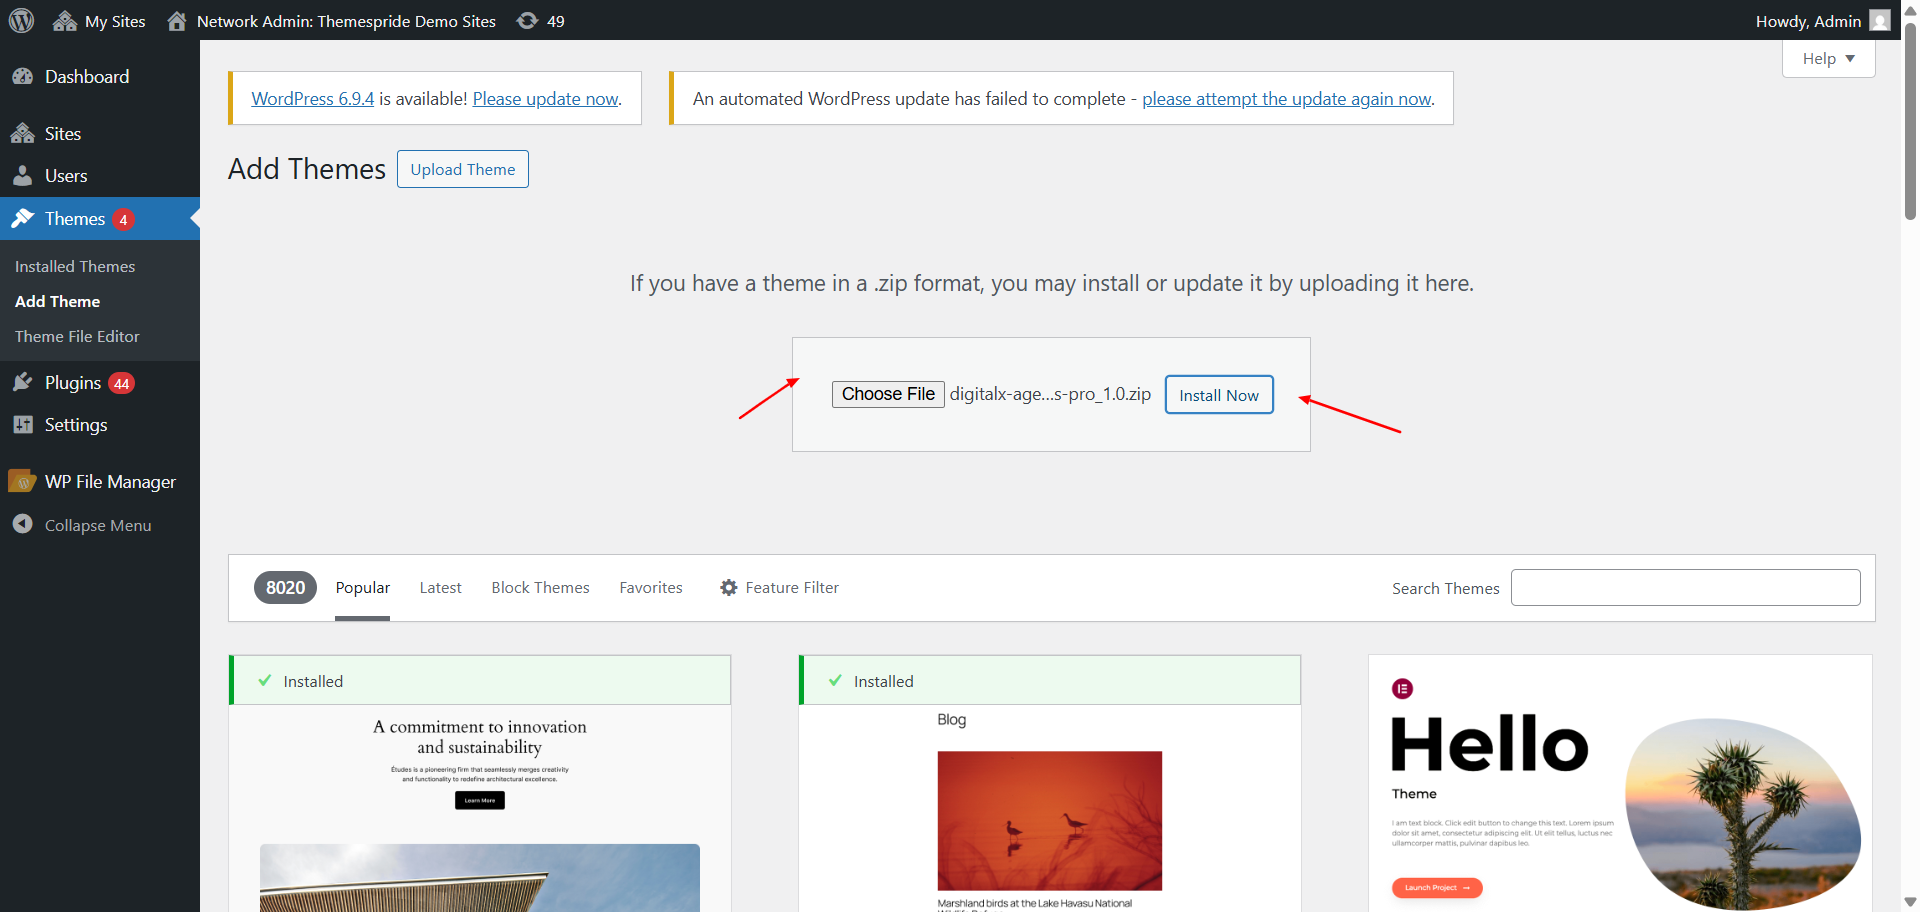Click the Sites icon in sidebar
The height and width of the screenshot is (912, 1920).
click(x=23, y=133)
